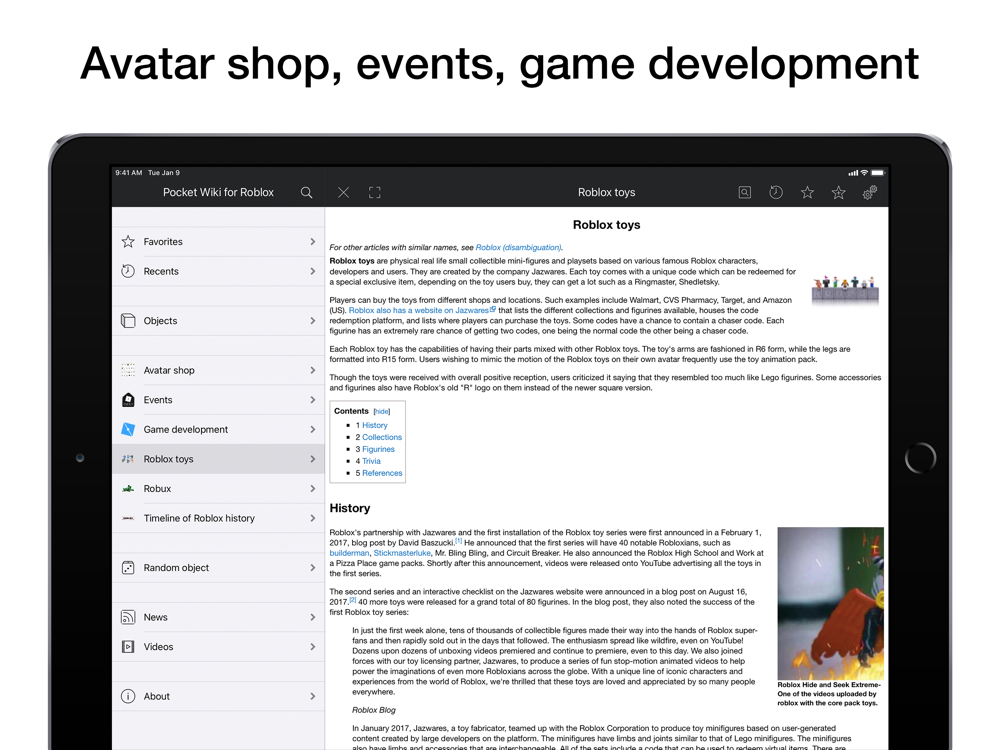
Task: Open citation [1] footnote link
Action: coord(459,541)
